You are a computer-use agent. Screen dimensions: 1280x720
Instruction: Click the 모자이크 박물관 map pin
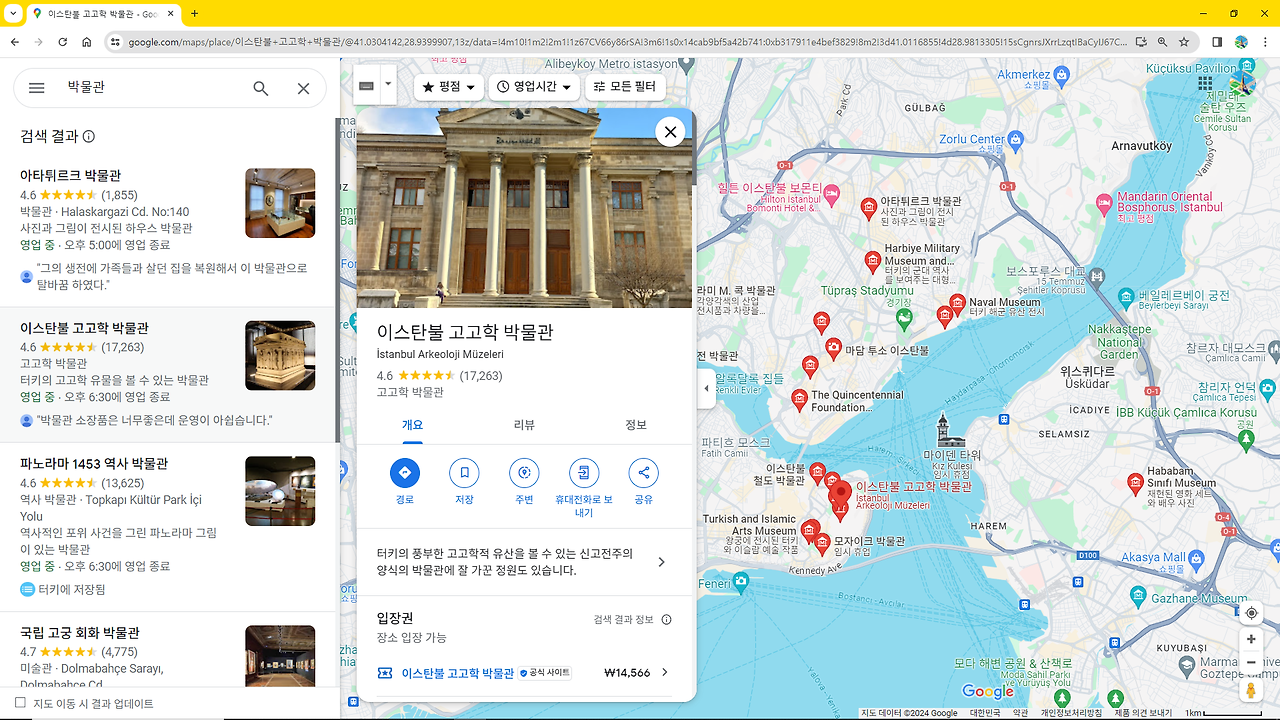tap(823, 543)
